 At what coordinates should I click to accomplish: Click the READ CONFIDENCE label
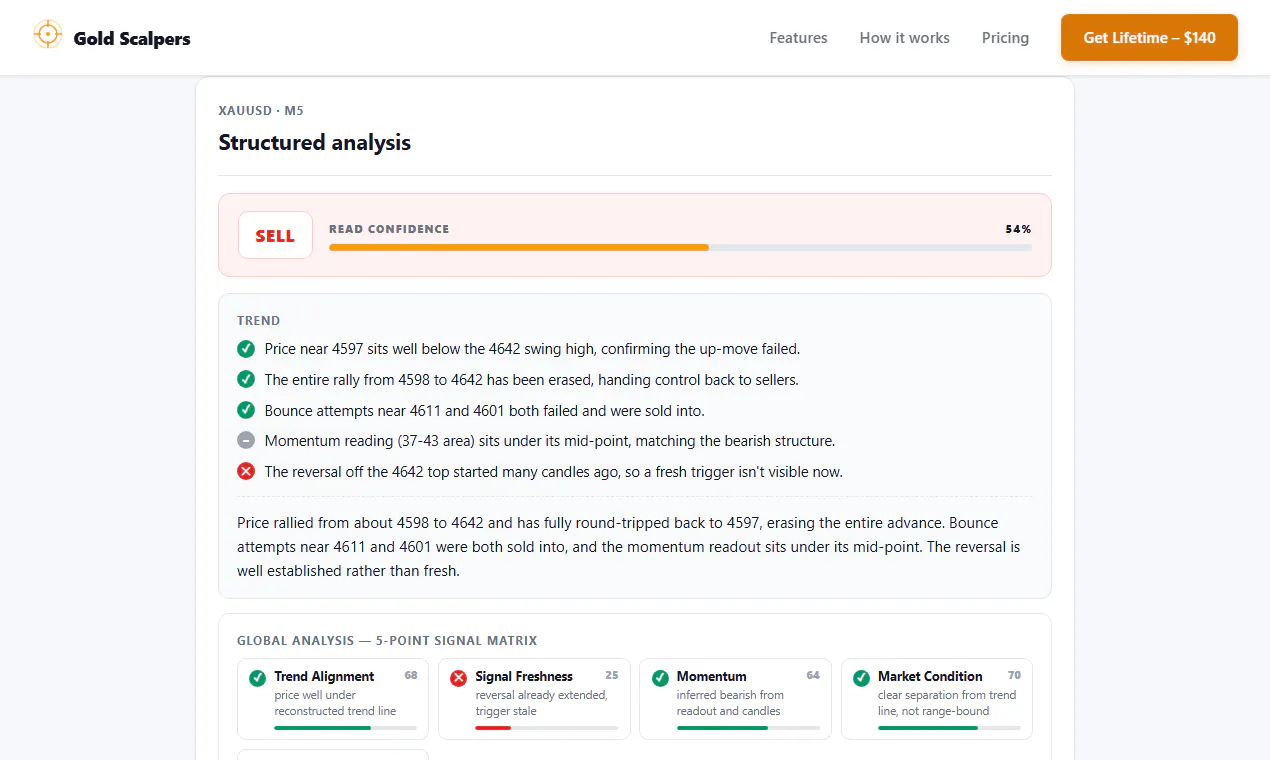coord(389,229)
